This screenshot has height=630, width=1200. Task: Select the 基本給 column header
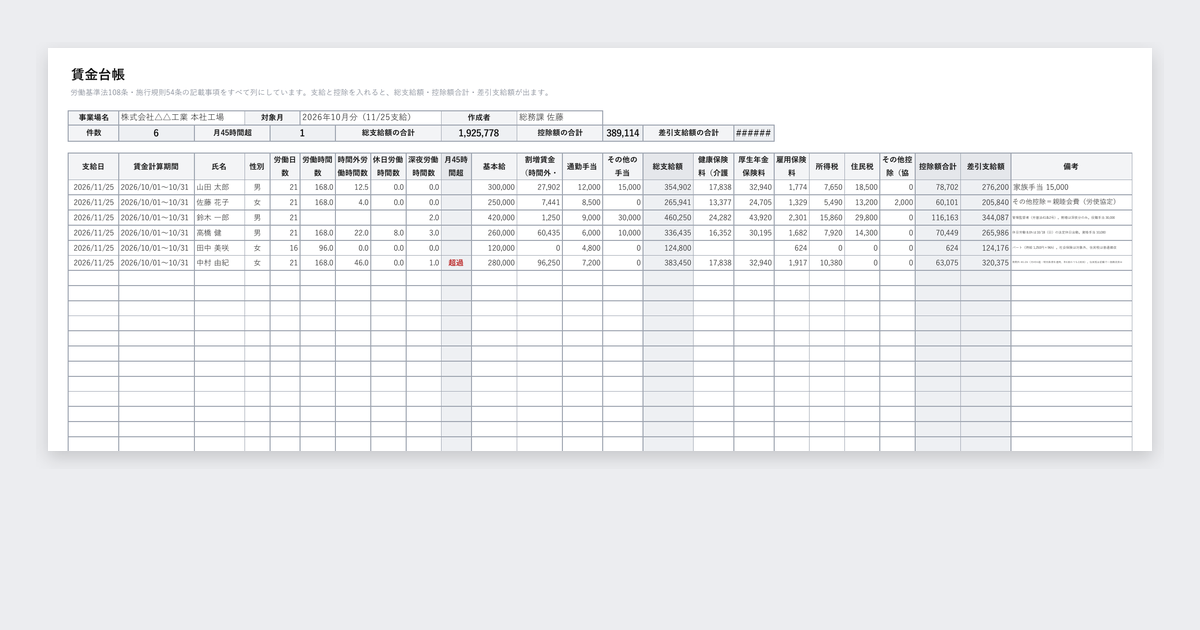(x=494, y=166)
